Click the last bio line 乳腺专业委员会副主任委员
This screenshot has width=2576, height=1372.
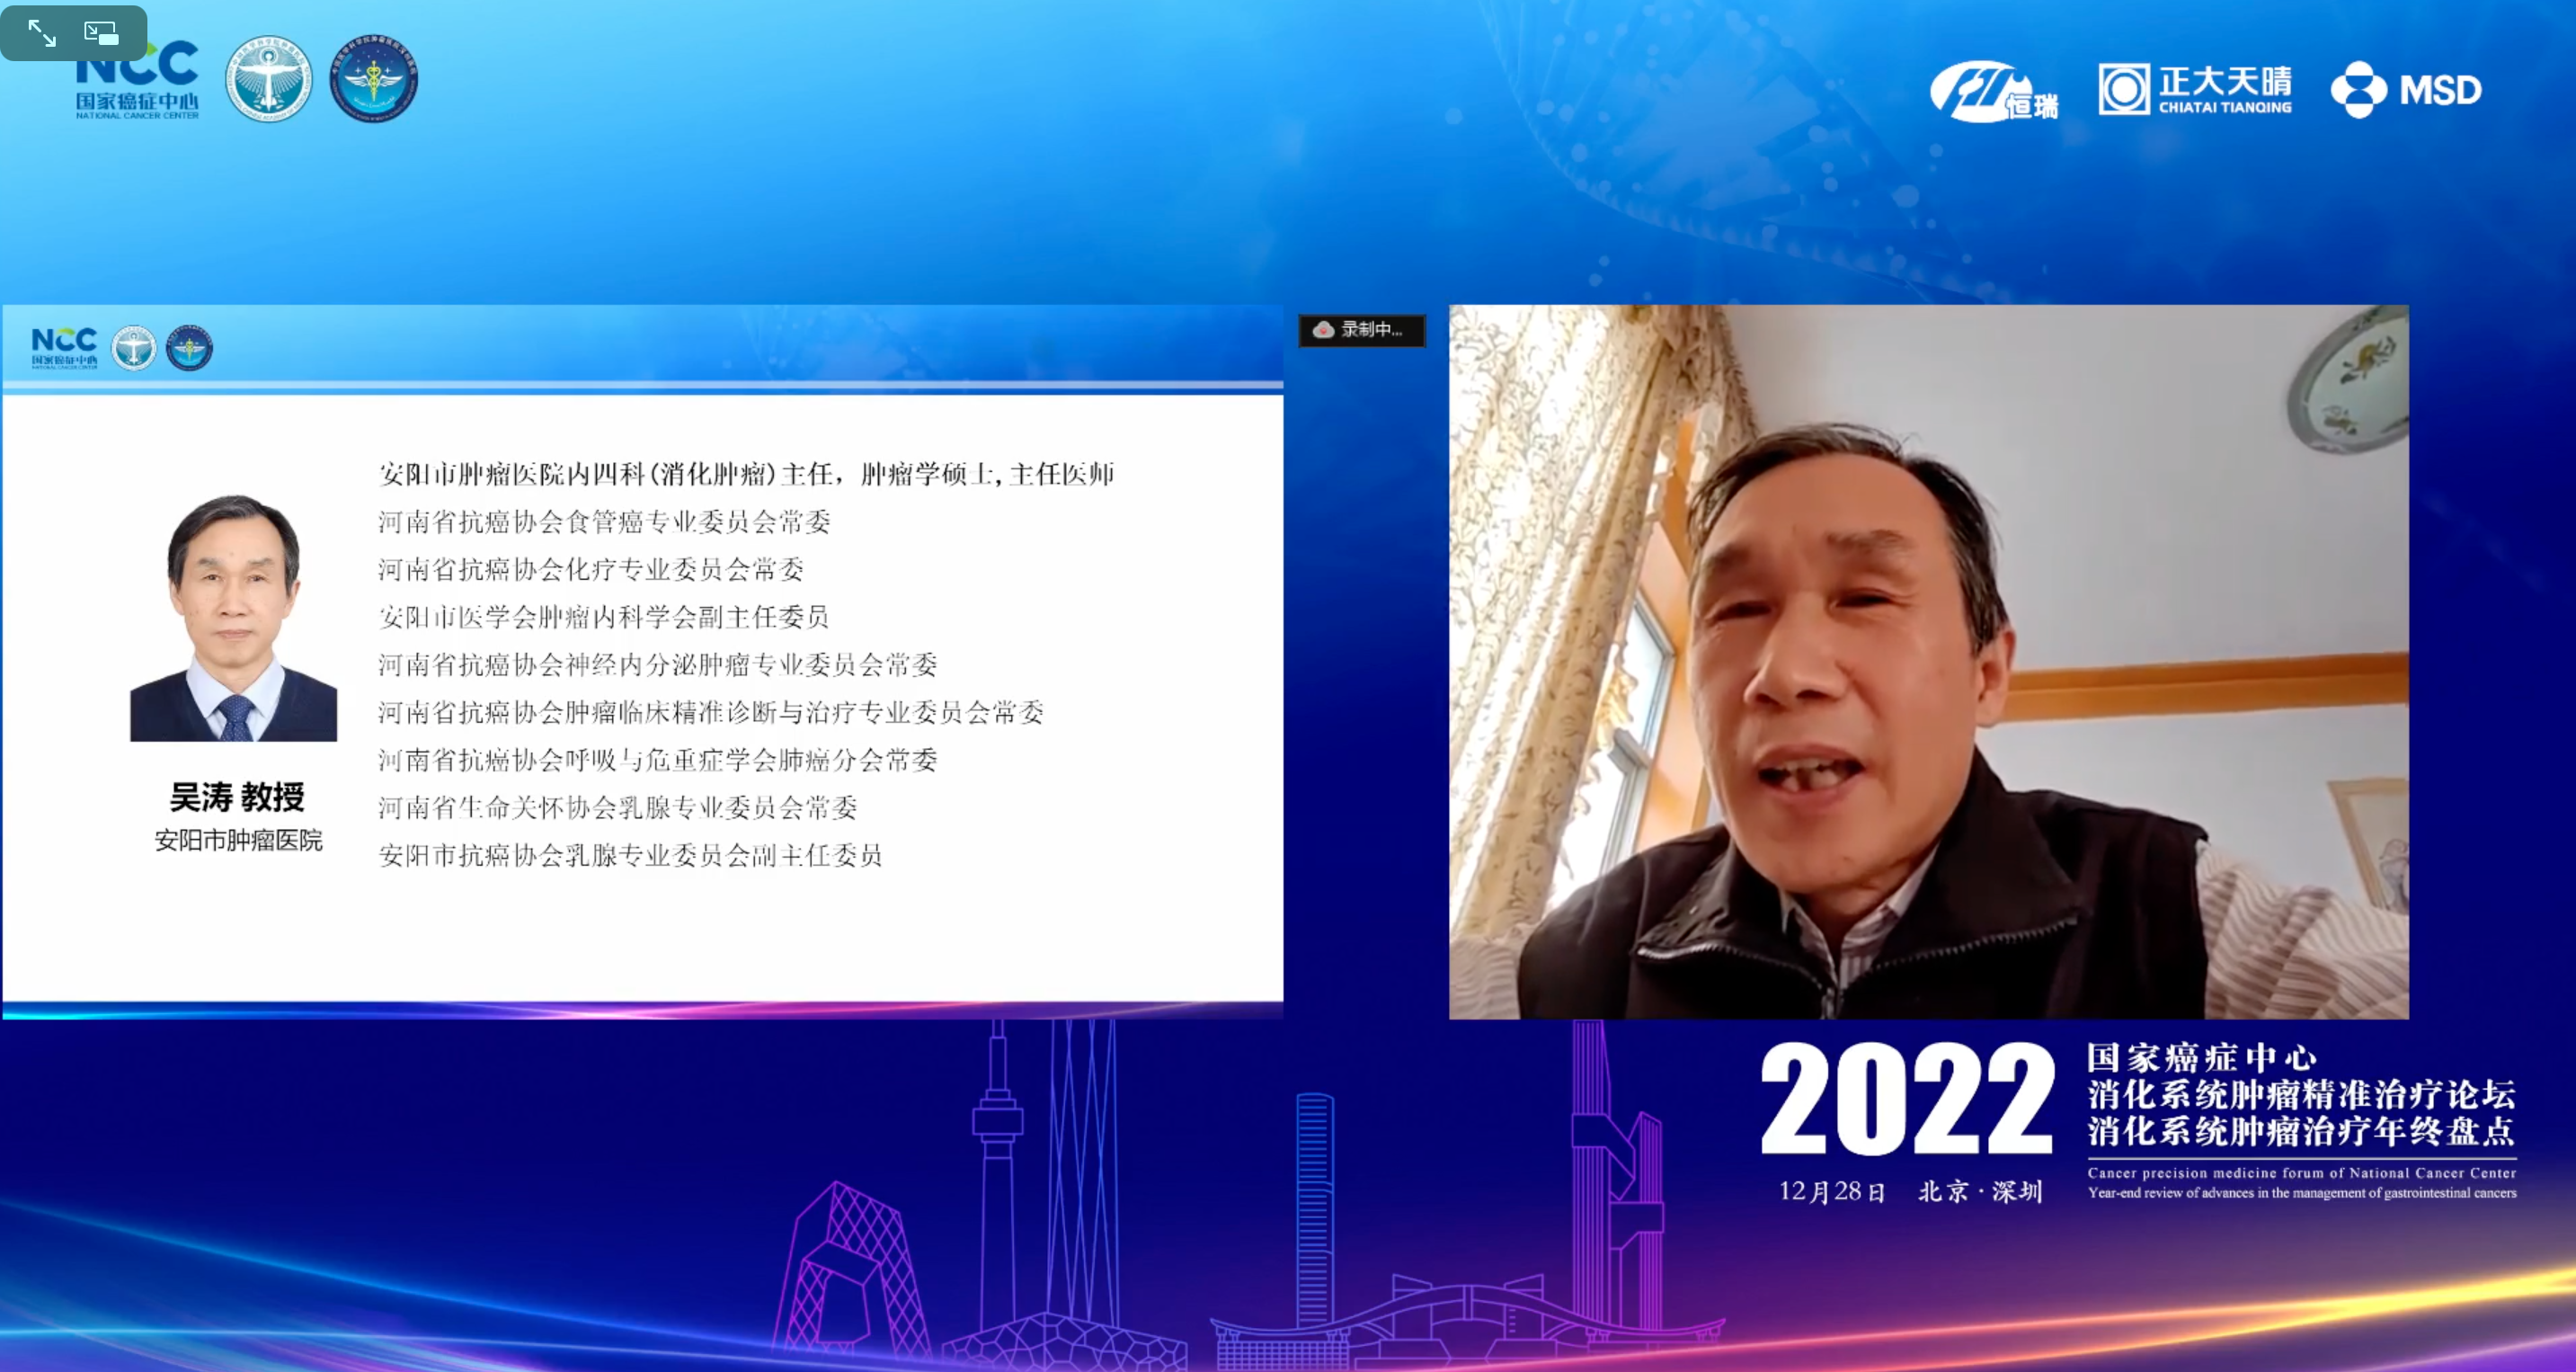[630, 855]
